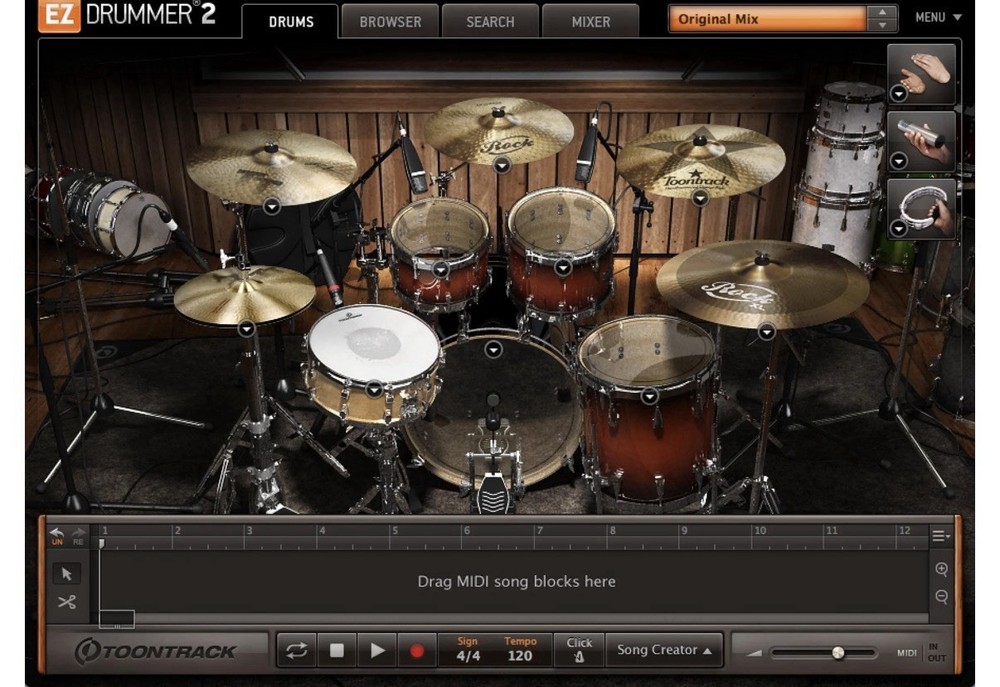Click the undo arrow above the timeline

tap(55, 533)
